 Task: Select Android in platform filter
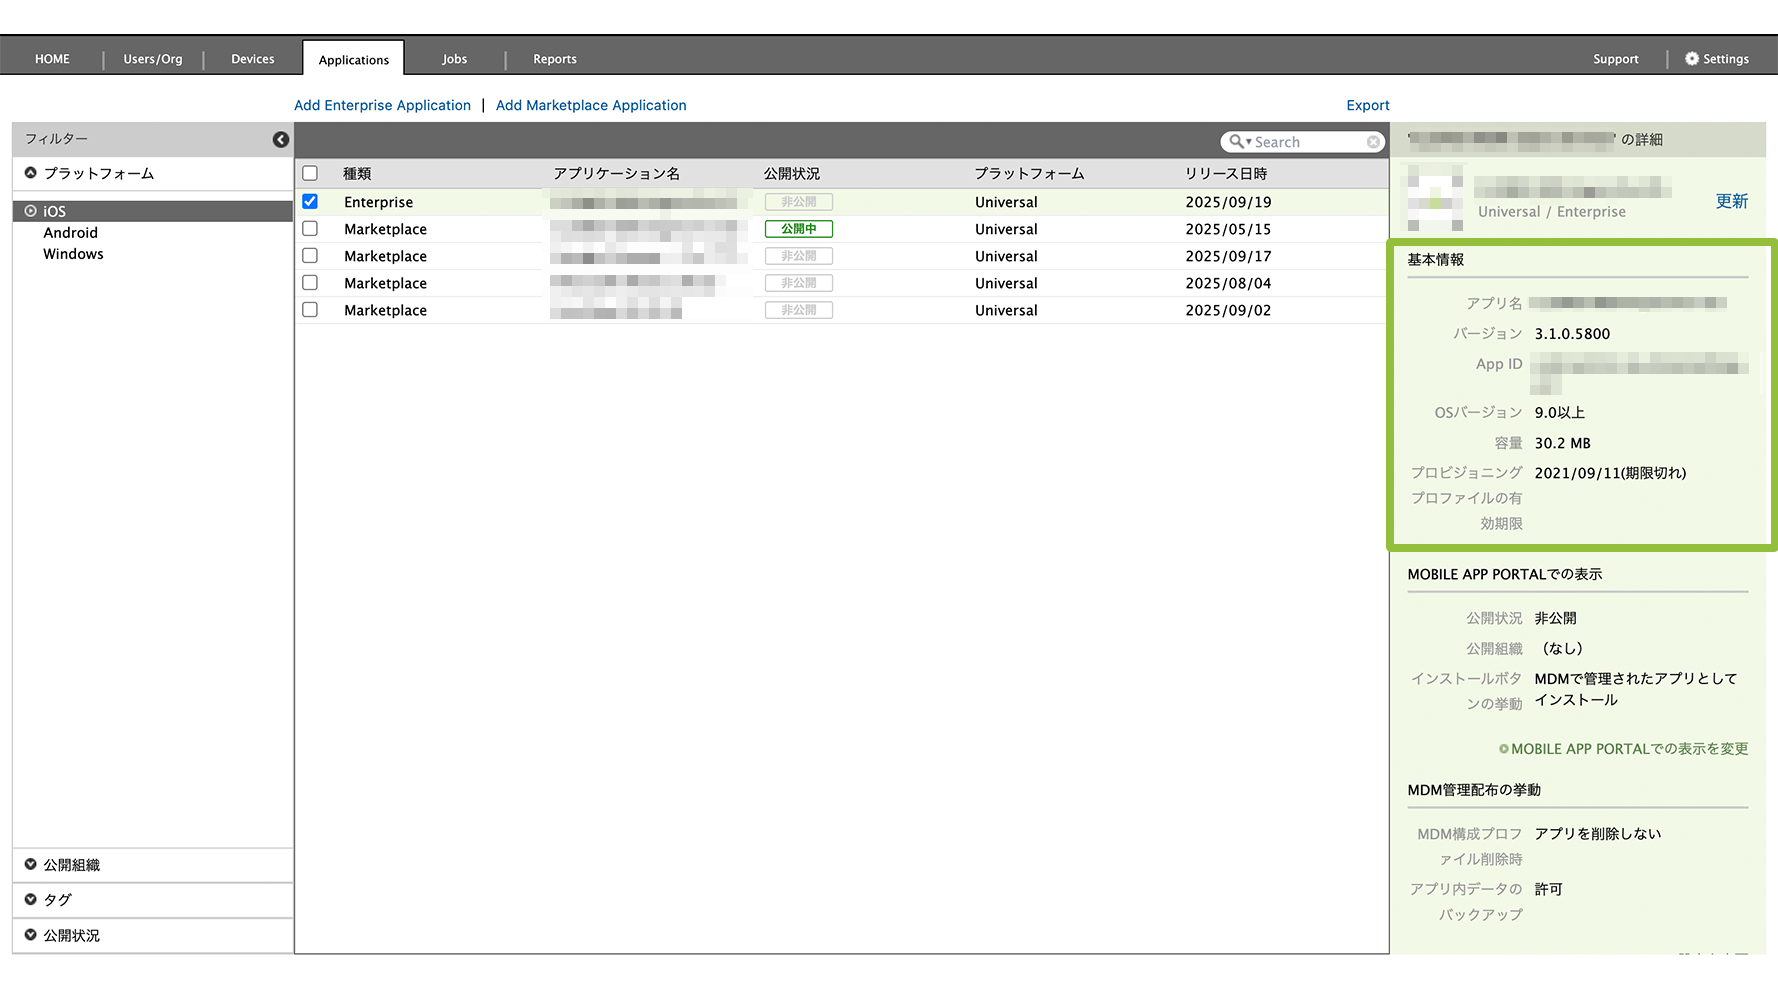70,233
